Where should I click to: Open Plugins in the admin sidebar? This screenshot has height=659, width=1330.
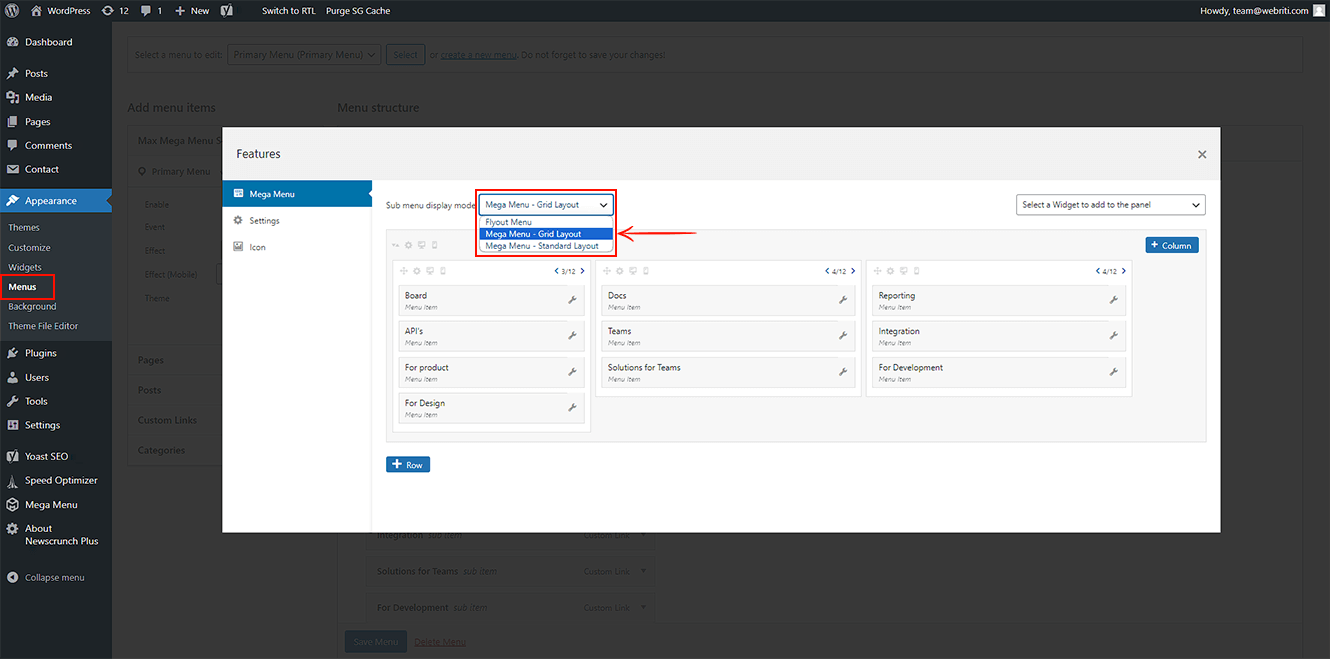(x=56, y=353)
